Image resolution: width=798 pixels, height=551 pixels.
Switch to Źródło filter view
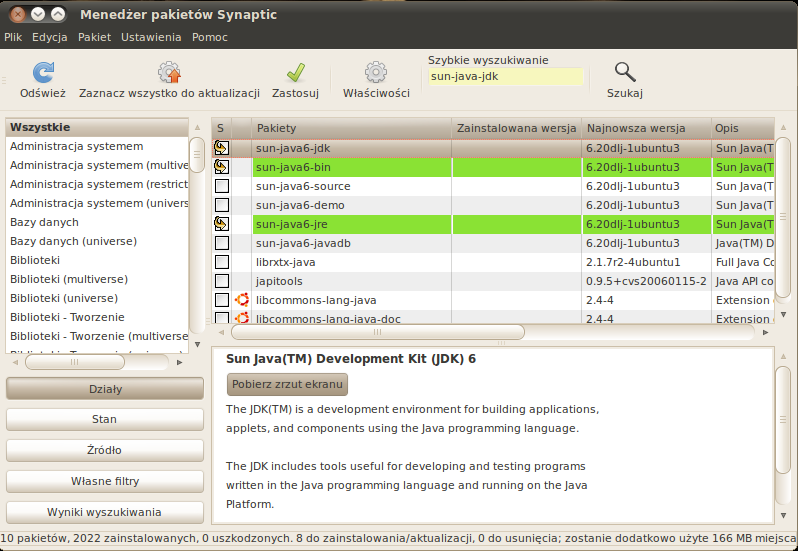click(x=105, y=450)
